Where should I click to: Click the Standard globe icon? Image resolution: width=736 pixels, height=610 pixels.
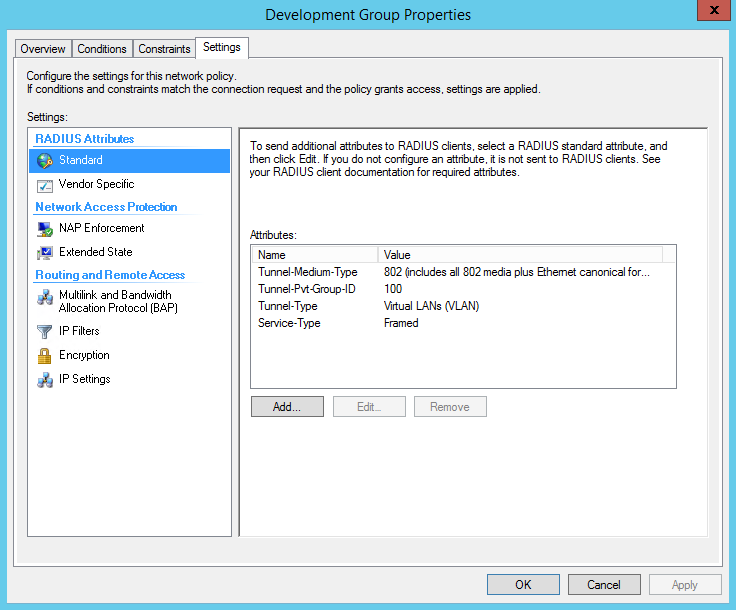45,160
